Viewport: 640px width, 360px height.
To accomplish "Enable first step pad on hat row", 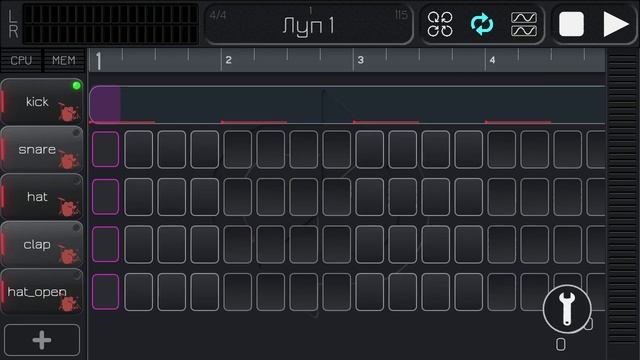I will (x=105, y=197).
